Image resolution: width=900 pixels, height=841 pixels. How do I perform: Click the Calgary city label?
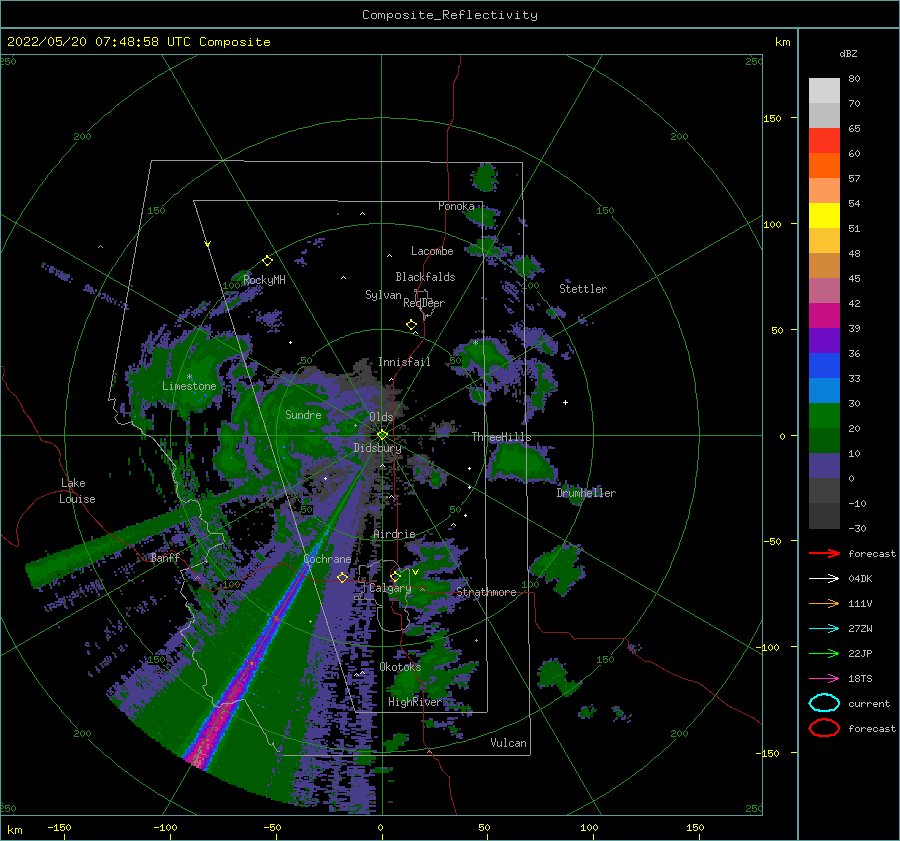click(390, 588)
